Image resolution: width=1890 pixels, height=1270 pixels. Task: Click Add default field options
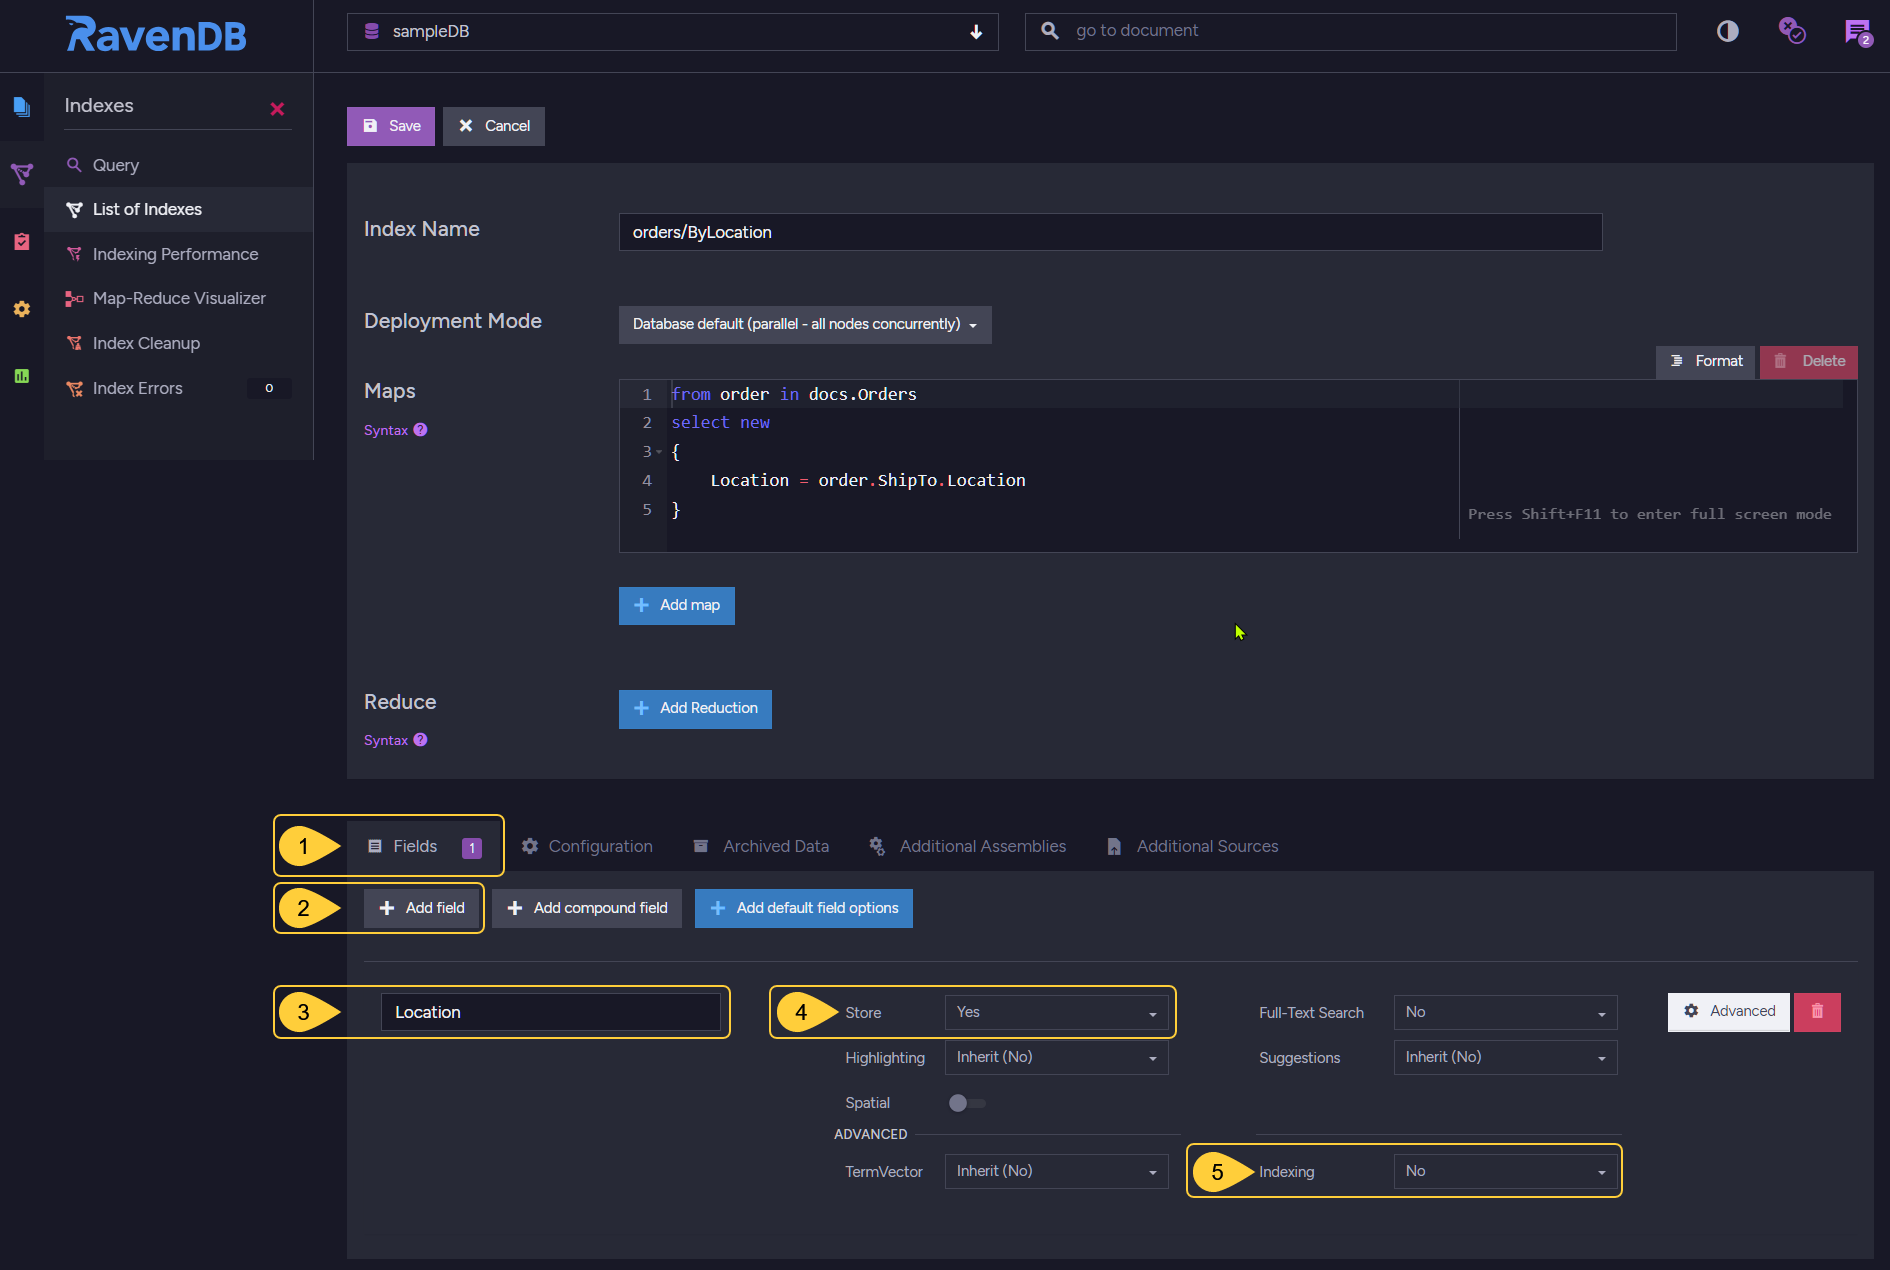804,908
